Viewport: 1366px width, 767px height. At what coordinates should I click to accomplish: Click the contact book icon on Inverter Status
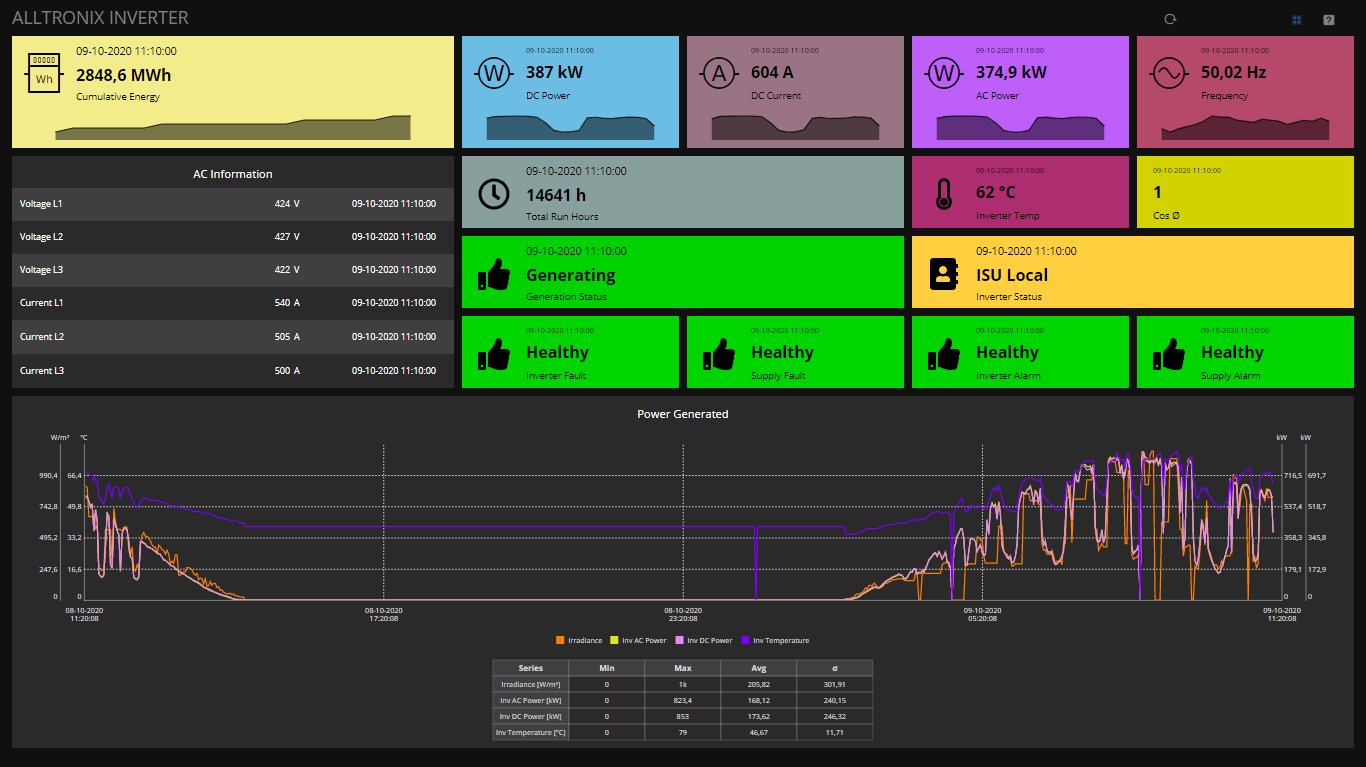pos(943,273)
